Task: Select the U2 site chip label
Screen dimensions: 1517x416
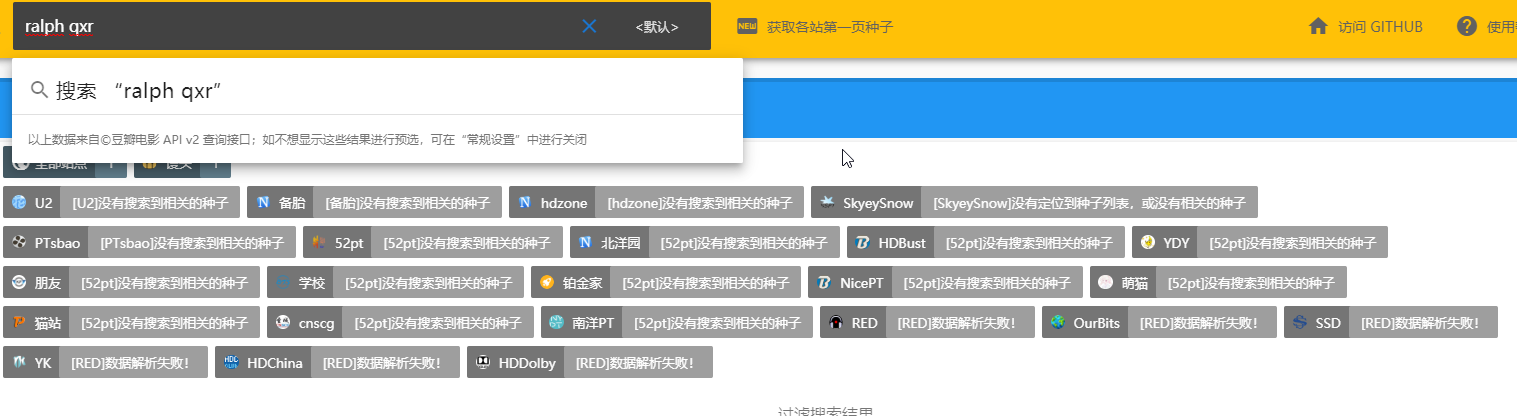Action: (44, 203)
